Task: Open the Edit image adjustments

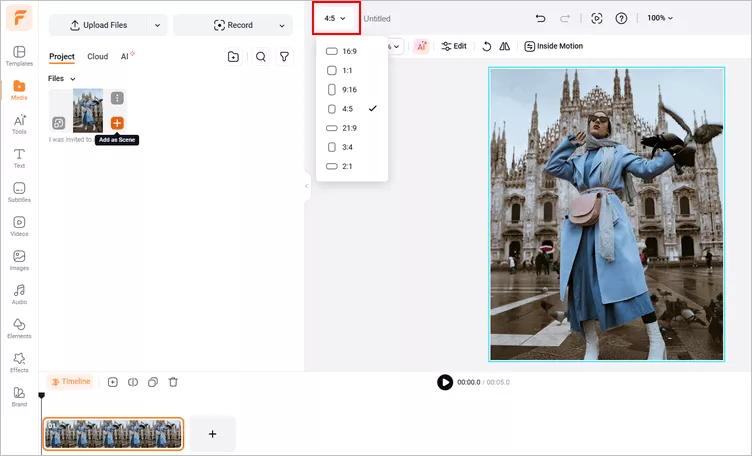Action: click(454, 46)
